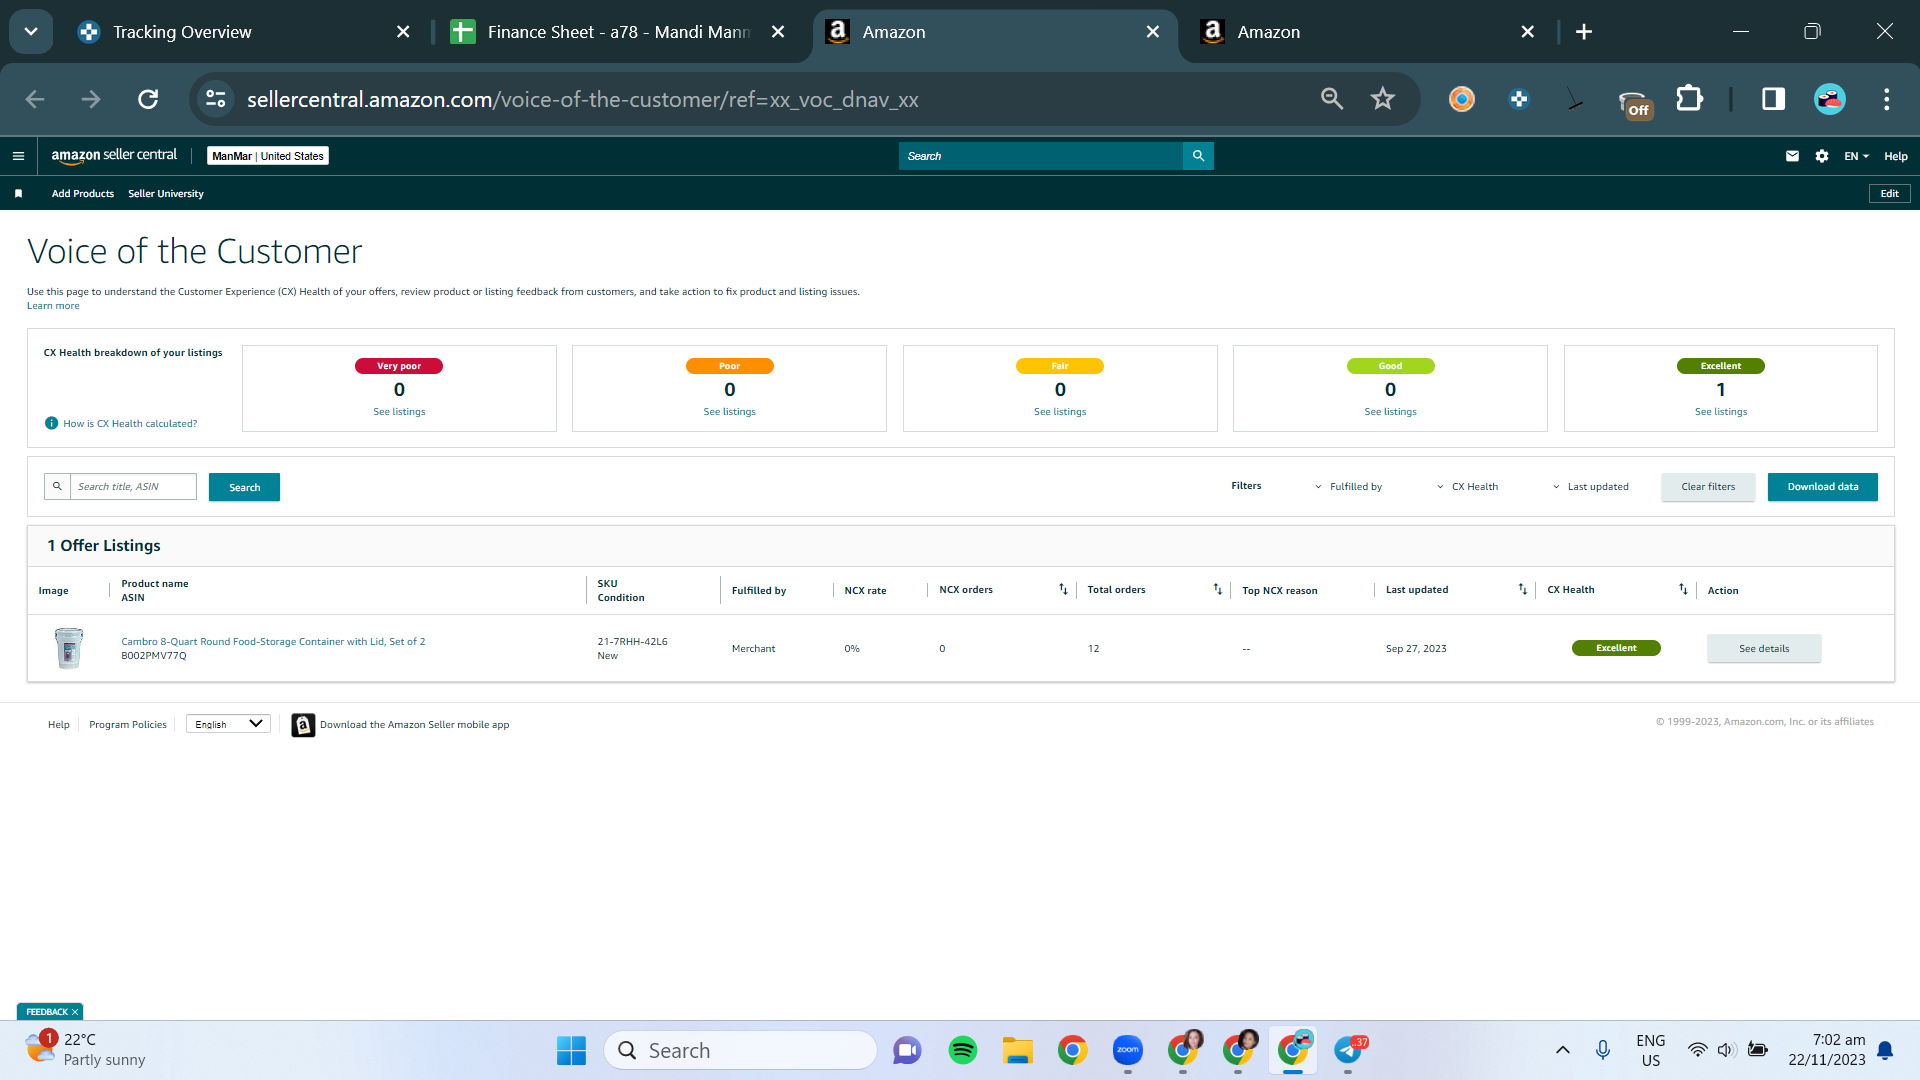Click the Seller Central header search box
Viewport: 1920px width, 1080px height.
1041,156
